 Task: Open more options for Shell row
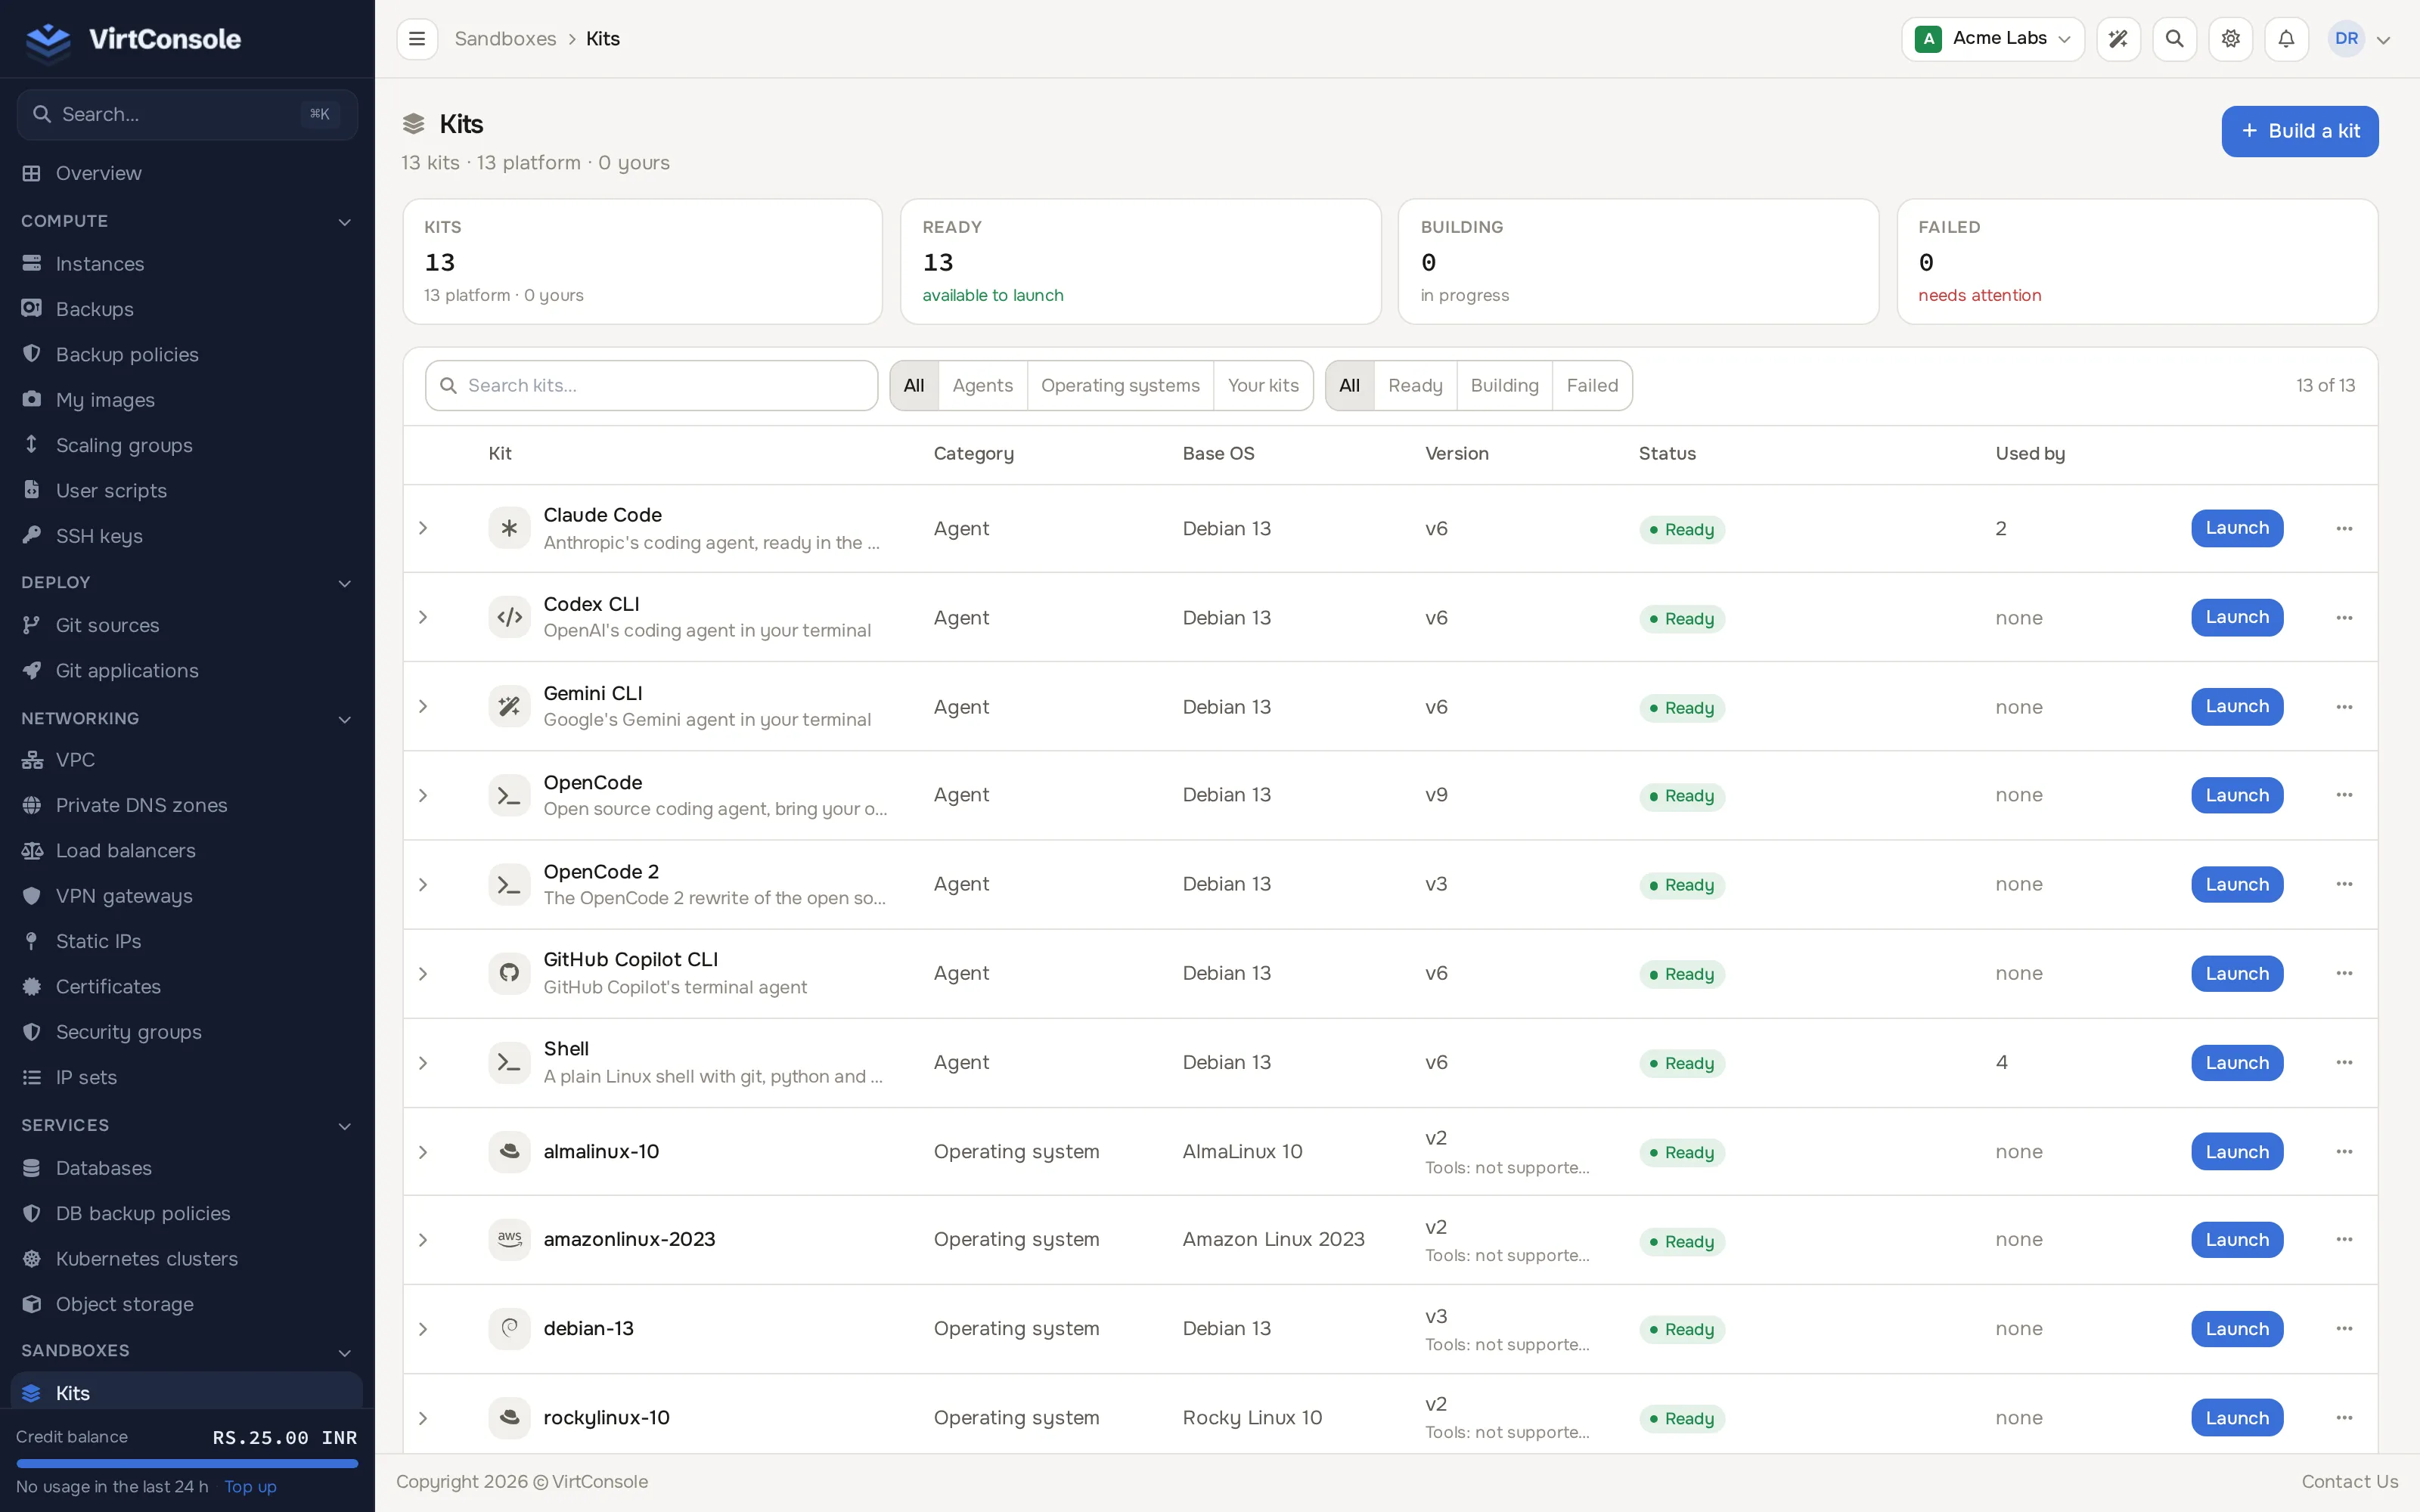click(x=2344, y=1062)
